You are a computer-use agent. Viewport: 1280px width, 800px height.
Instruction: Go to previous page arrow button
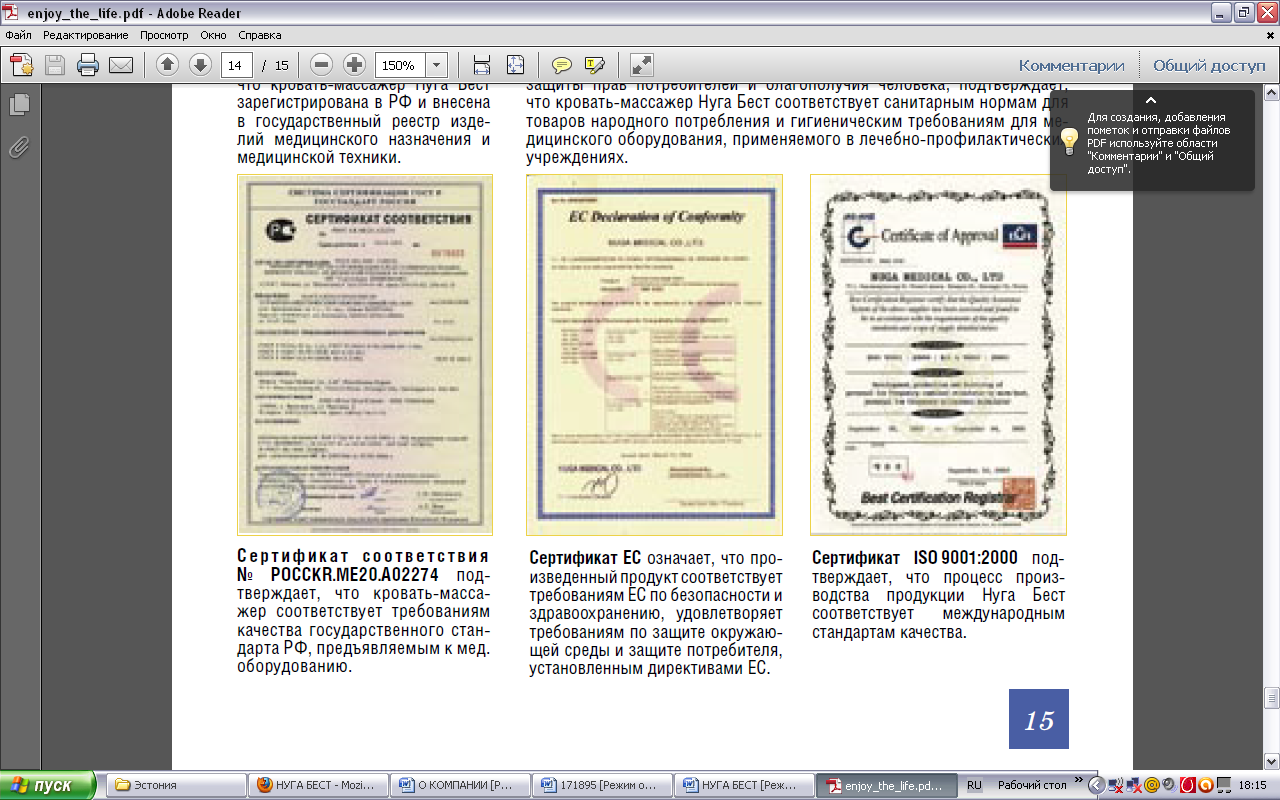[x=167, y=65]
